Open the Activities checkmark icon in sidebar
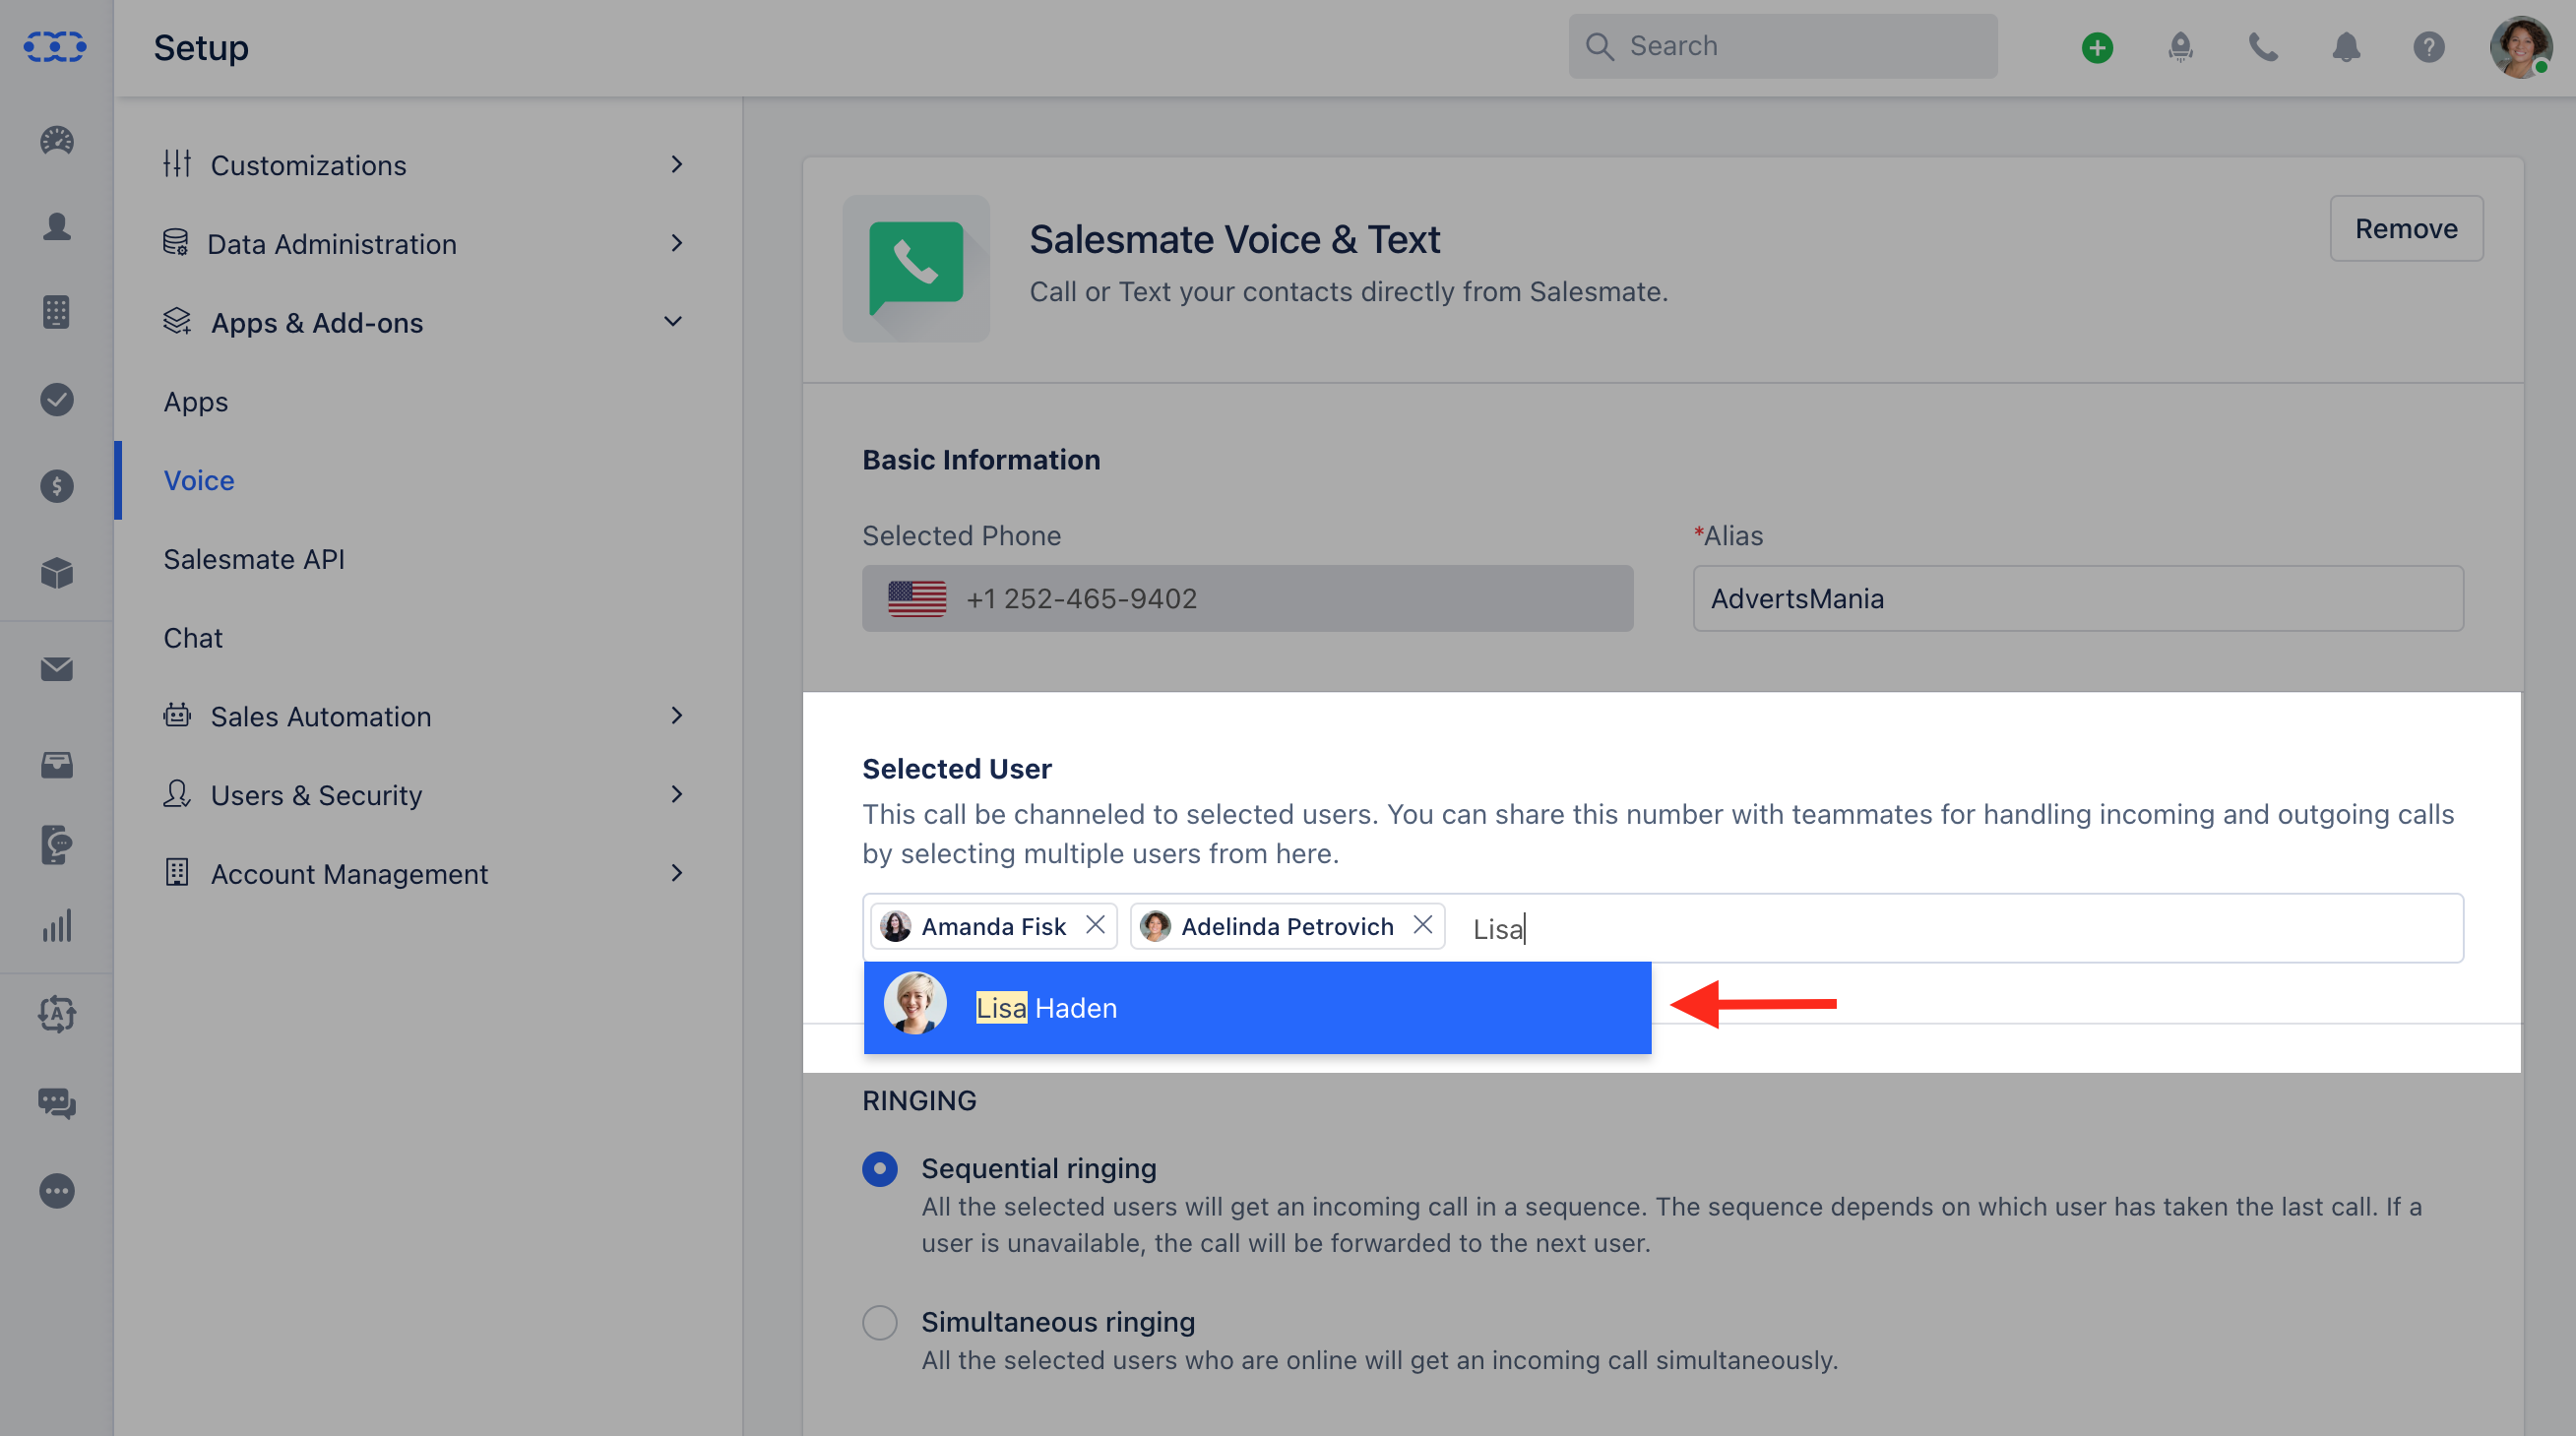 57,400
